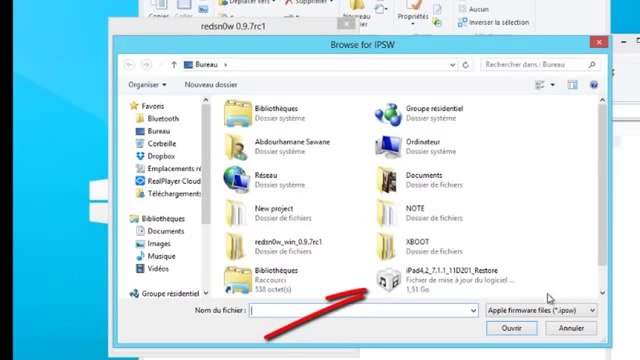This screenshot has height=360, width=640.
Task: Click the Corbeille recycle bin sidebar icon
Action: point(140,143)
